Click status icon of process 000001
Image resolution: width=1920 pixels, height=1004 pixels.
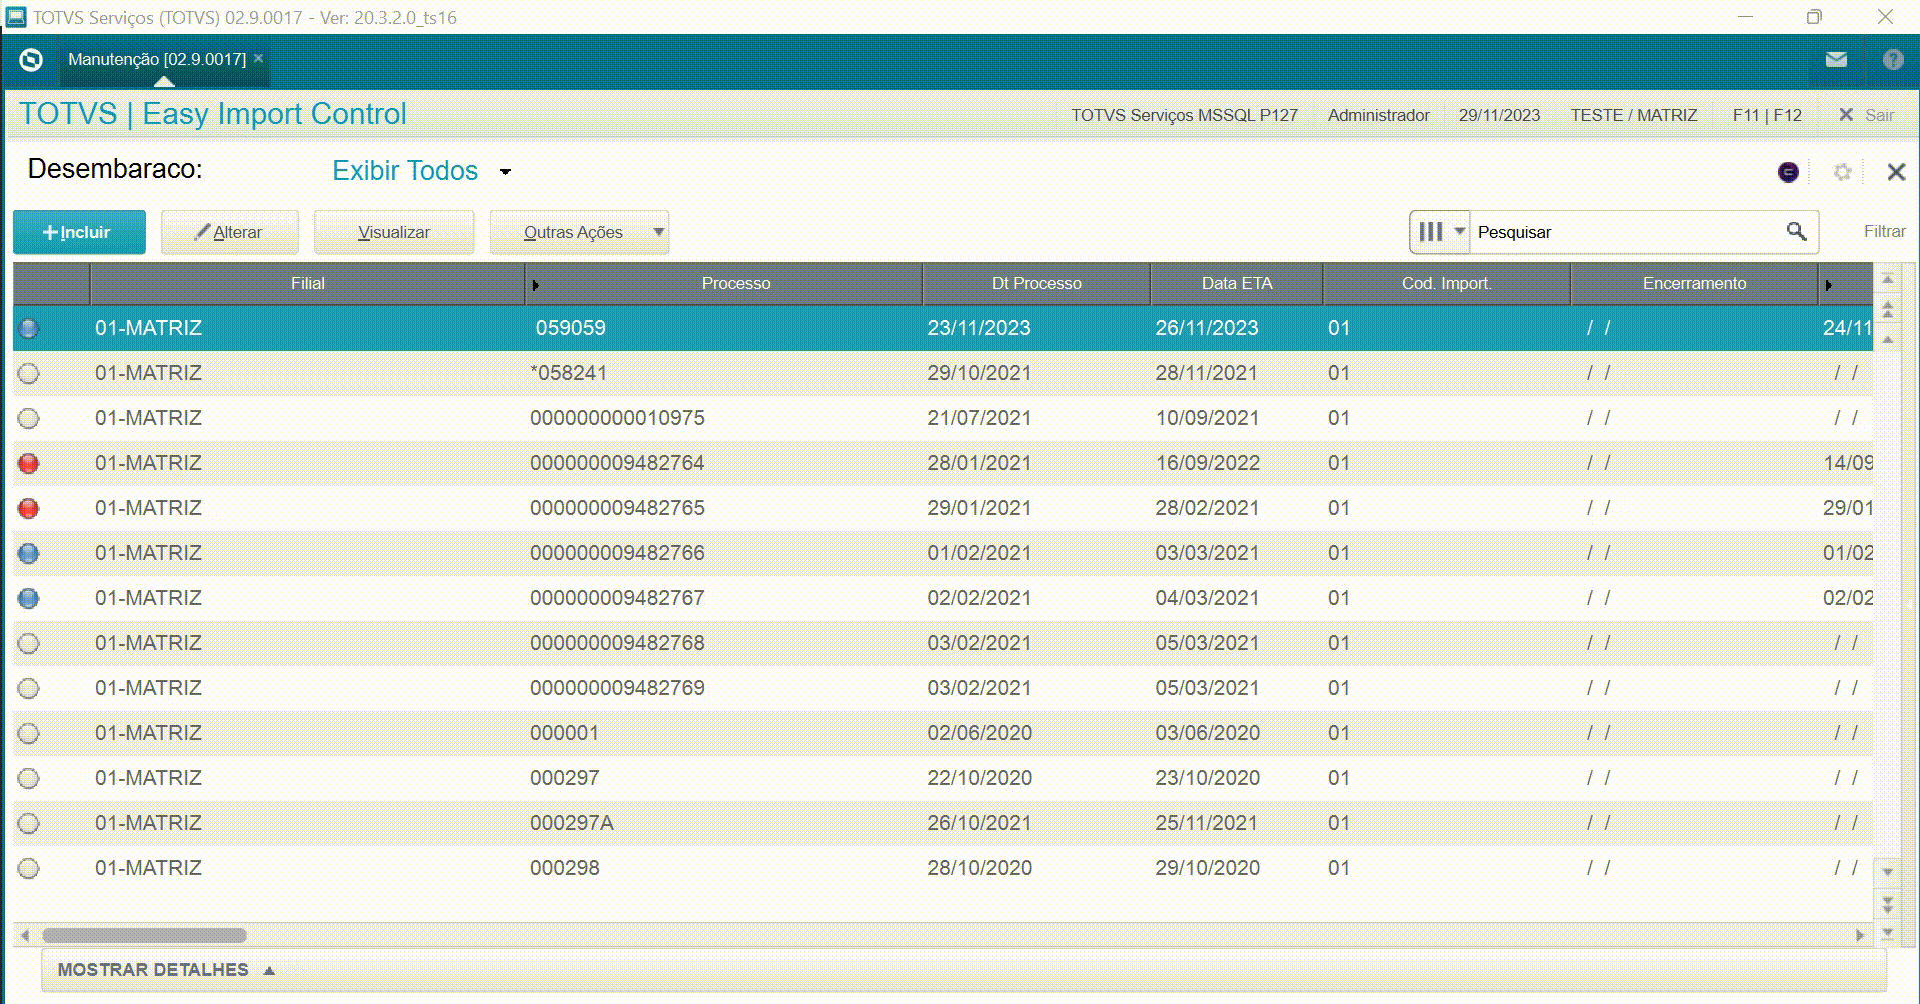click(x=29, y=733)
